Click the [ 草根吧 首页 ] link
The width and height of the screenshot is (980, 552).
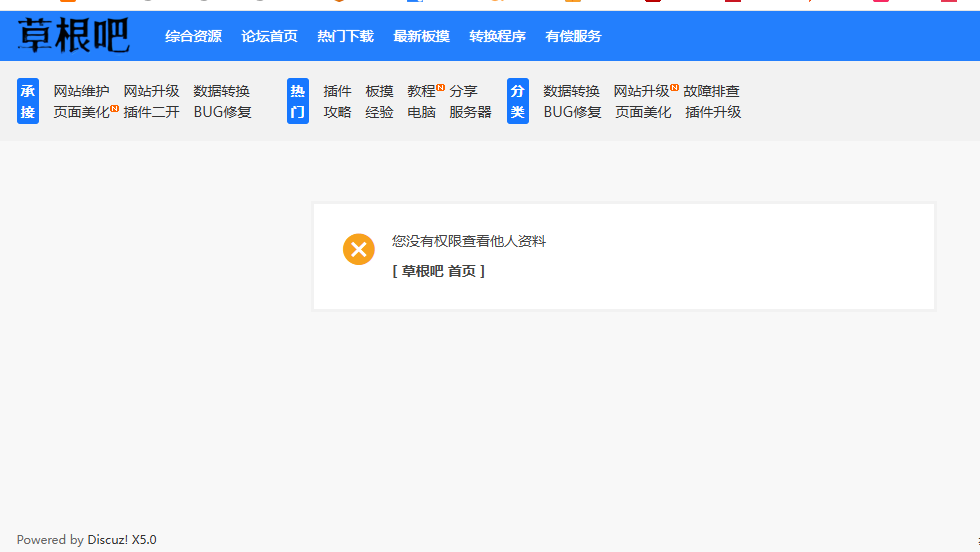tap(438, 271)
